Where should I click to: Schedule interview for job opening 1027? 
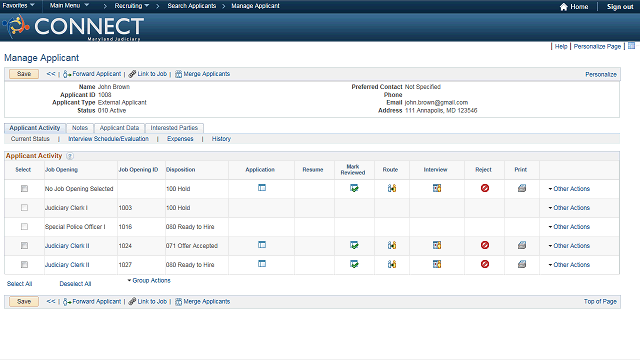point(437,264)
